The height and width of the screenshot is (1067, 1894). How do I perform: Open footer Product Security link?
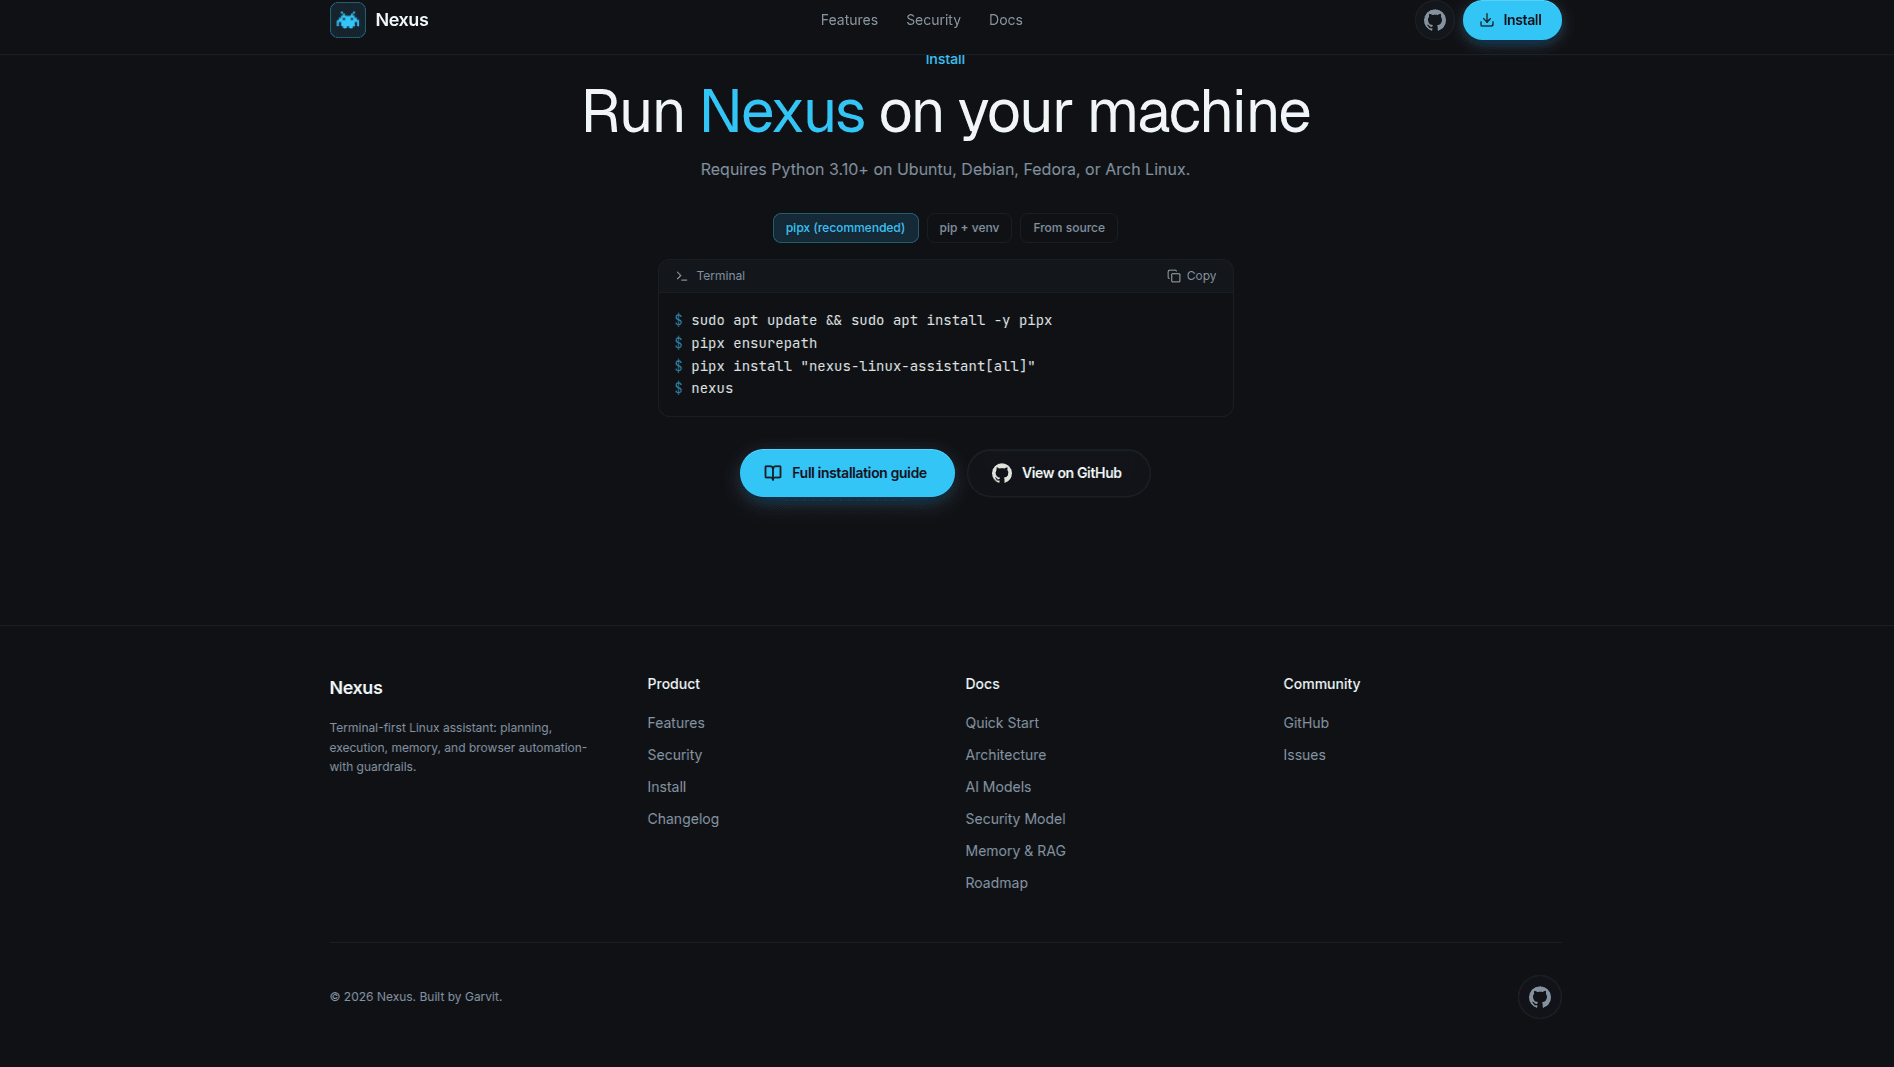675,755
